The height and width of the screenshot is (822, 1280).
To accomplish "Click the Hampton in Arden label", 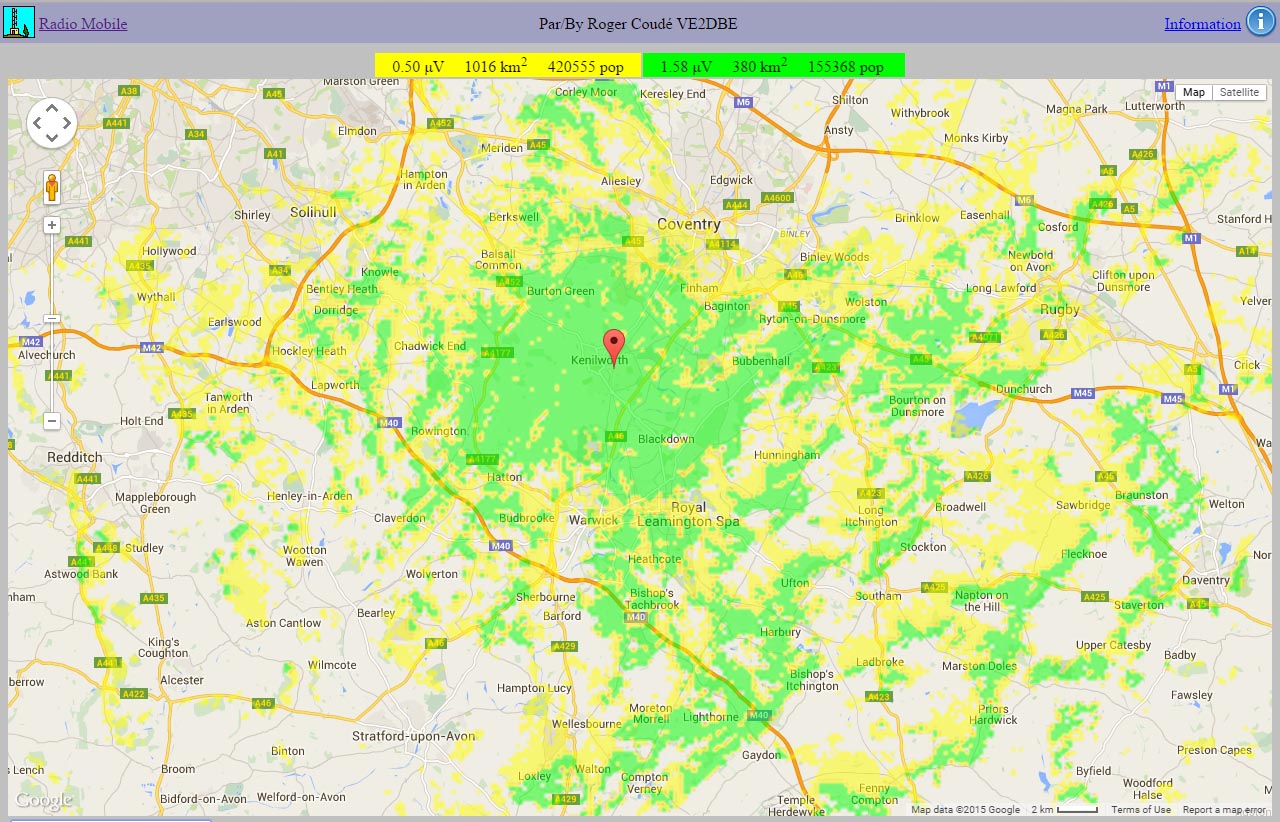I will coord(424,180).
